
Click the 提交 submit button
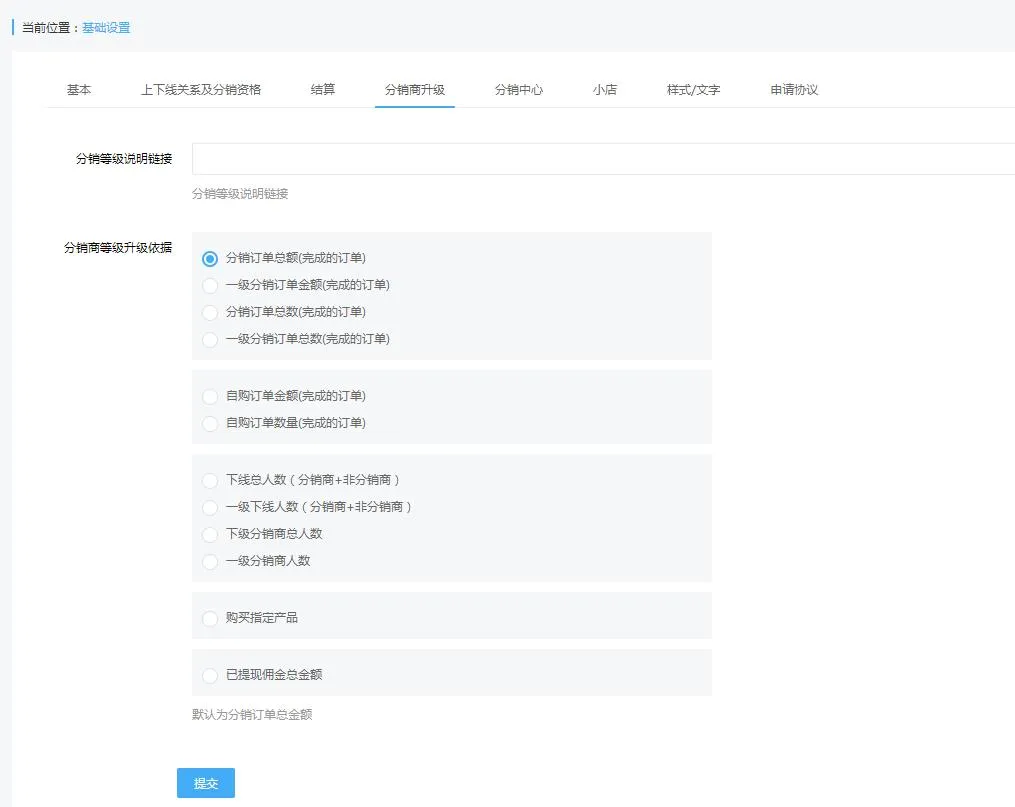pos(206,783)
